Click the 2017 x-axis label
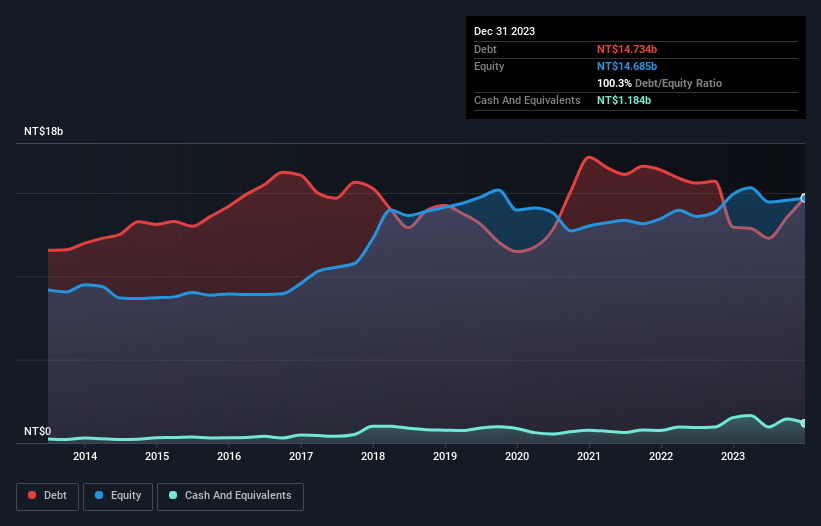 point(301,456)
